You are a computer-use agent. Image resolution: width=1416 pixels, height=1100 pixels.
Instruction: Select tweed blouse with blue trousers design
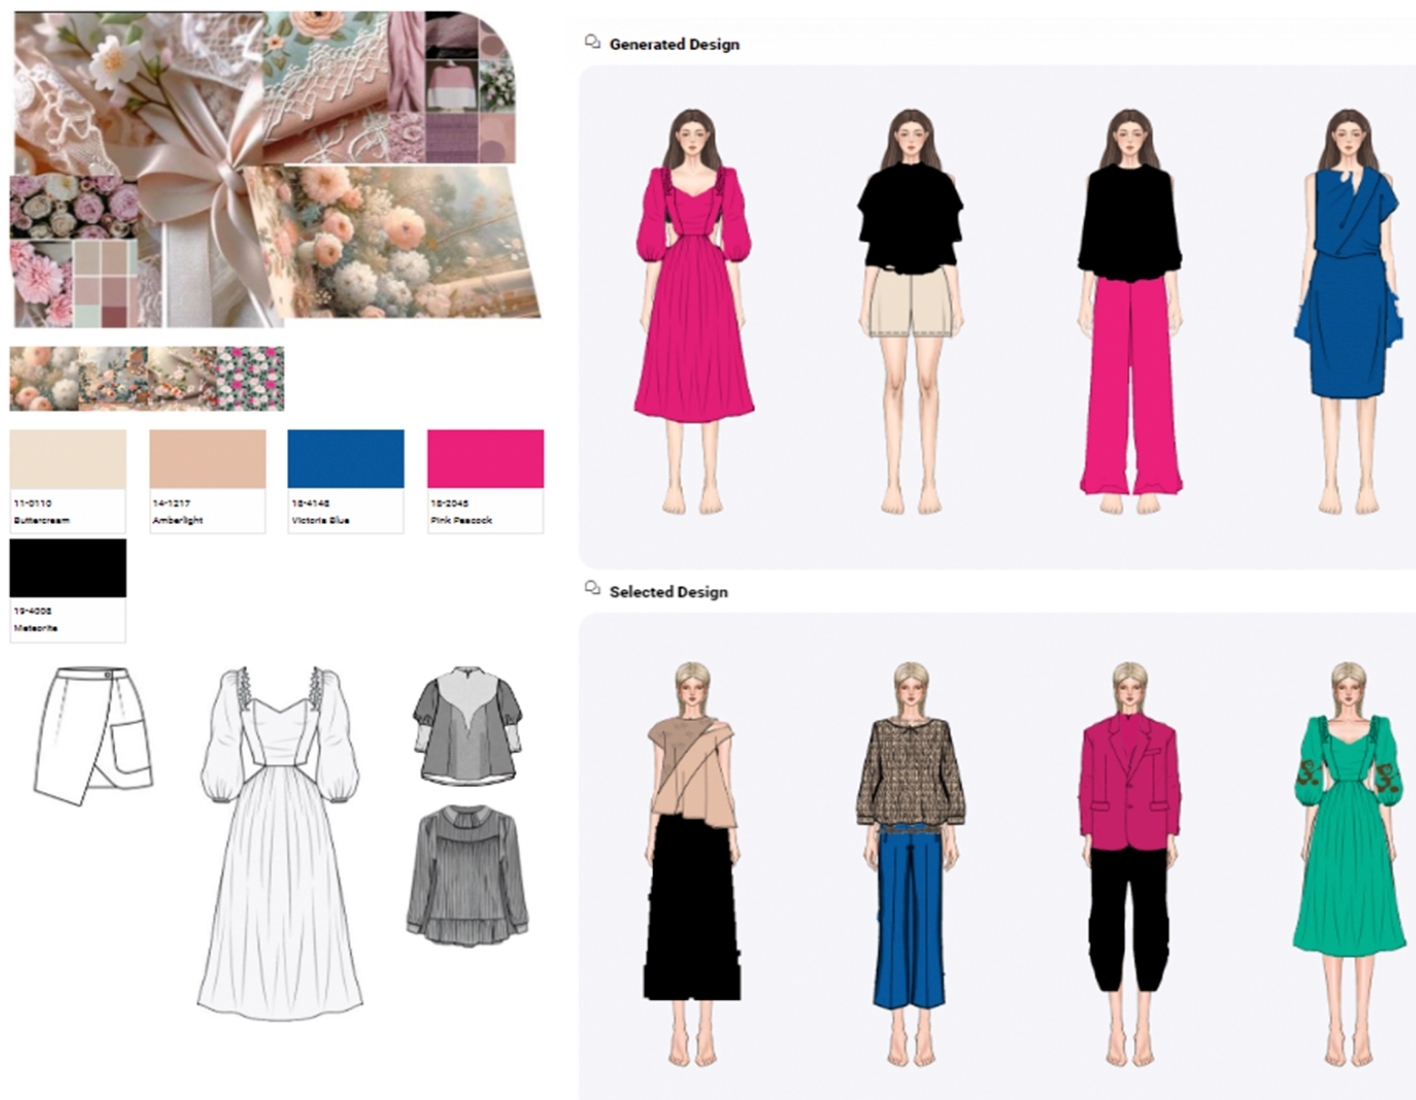(x=910, y=860)
